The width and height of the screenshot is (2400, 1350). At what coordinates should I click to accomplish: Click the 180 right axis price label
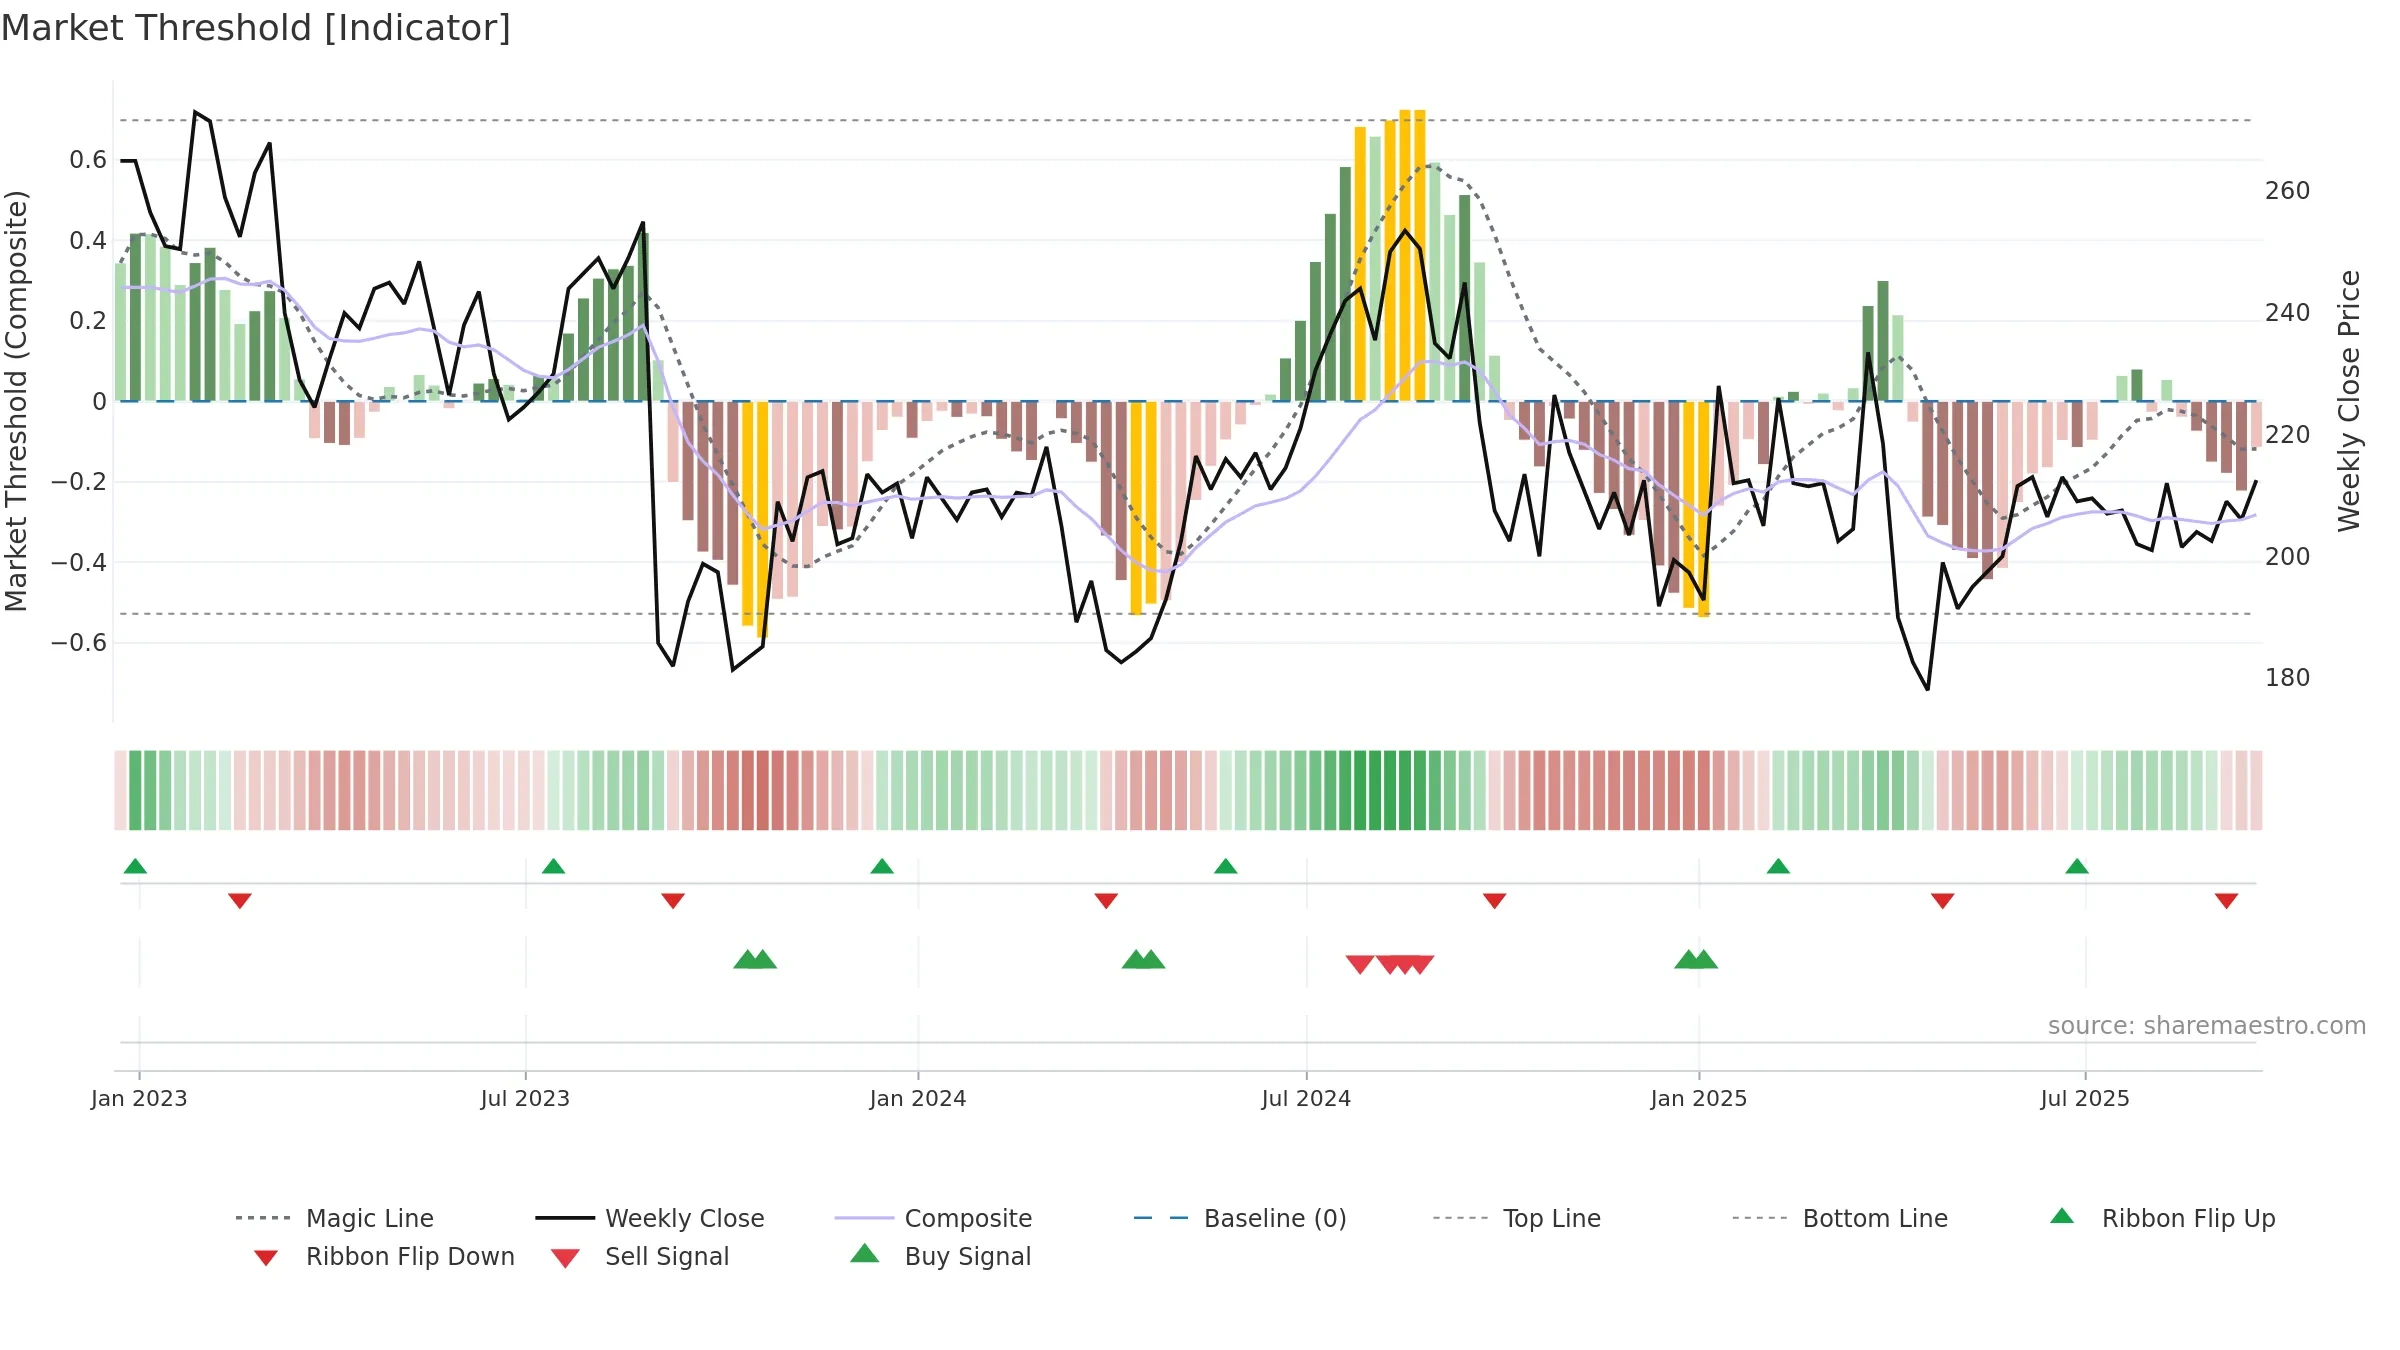[x=2288, y=678]
